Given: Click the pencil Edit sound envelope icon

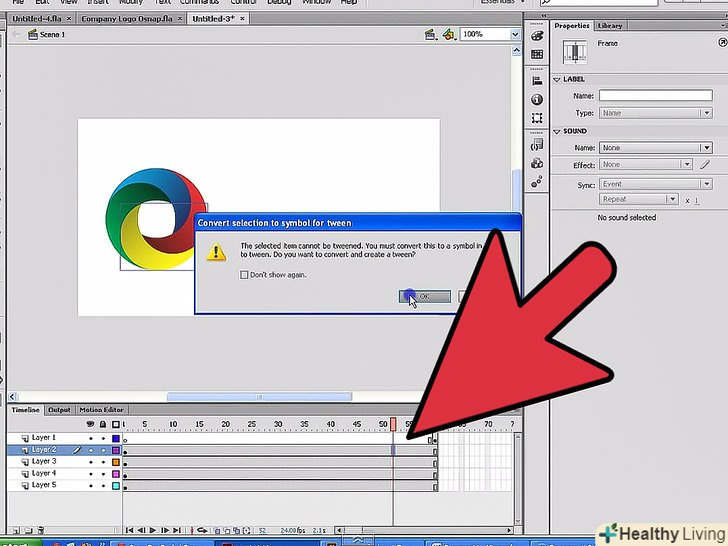Looking at the screenshot, I should 705,164.
